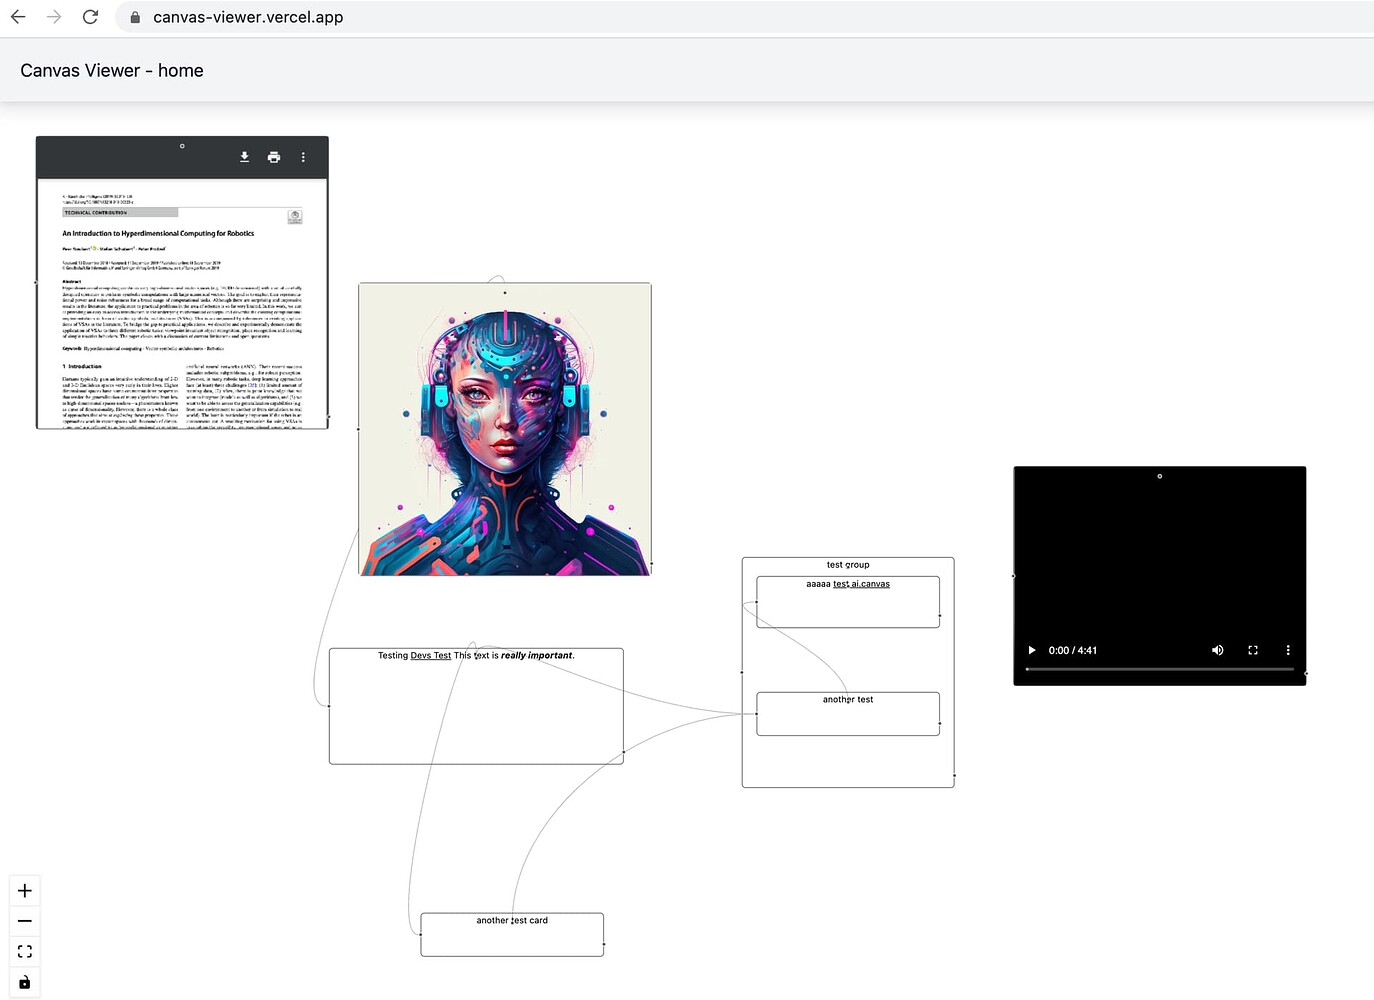Click the robot portrait image on the canvas
Viewport: 1374px width, 1000px height.
point(504,428)
